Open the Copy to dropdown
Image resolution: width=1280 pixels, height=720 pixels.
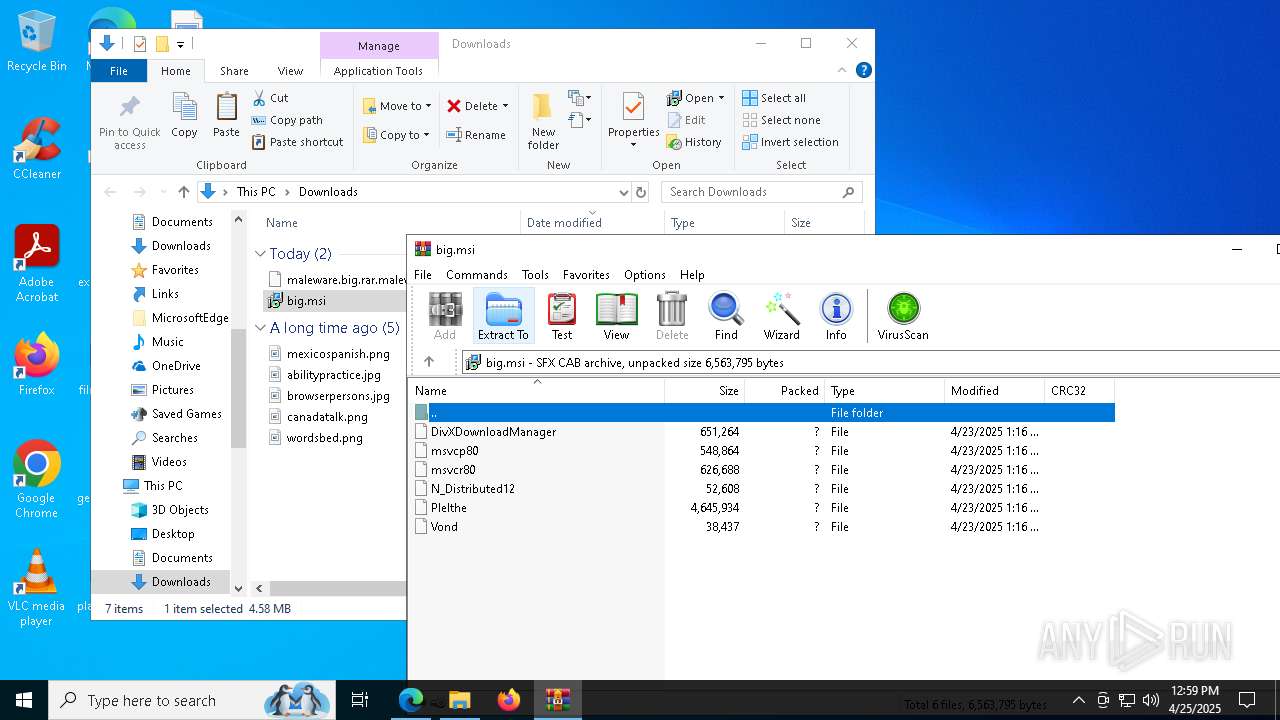pyautogui.click(x=397, y=135)
